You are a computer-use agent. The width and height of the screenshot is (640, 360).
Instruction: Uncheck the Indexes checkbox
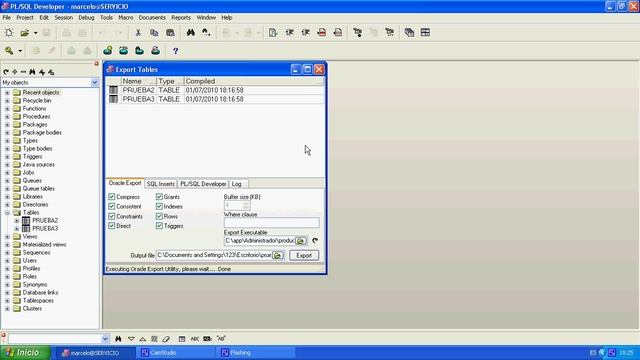[x=159, y=207]
